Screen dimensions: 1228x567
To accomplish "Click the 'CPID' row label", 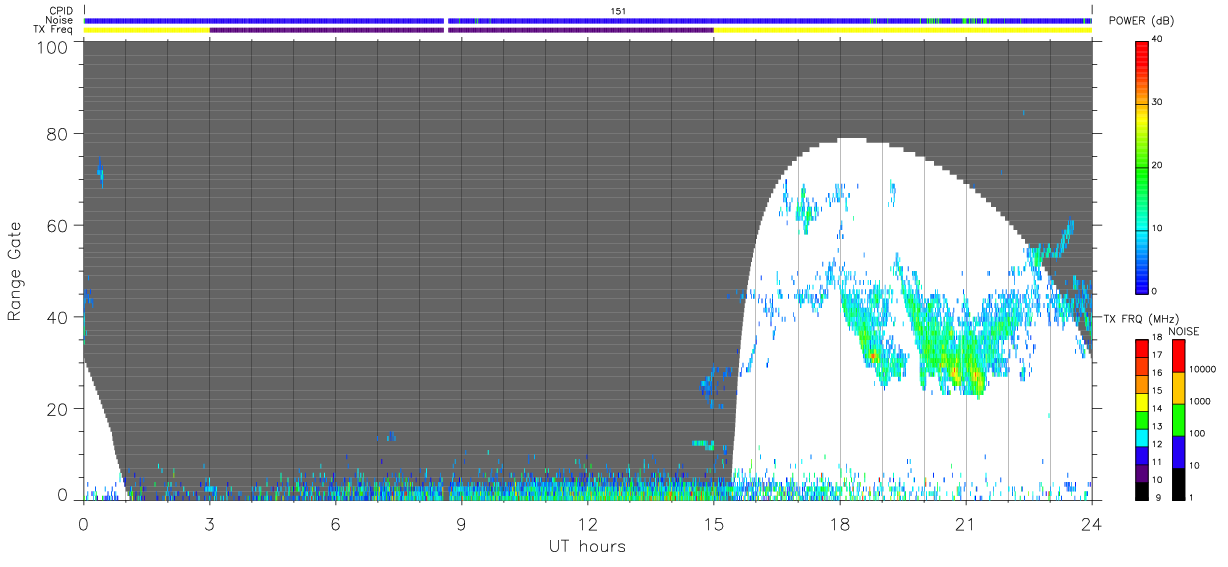I will (61, 10).
